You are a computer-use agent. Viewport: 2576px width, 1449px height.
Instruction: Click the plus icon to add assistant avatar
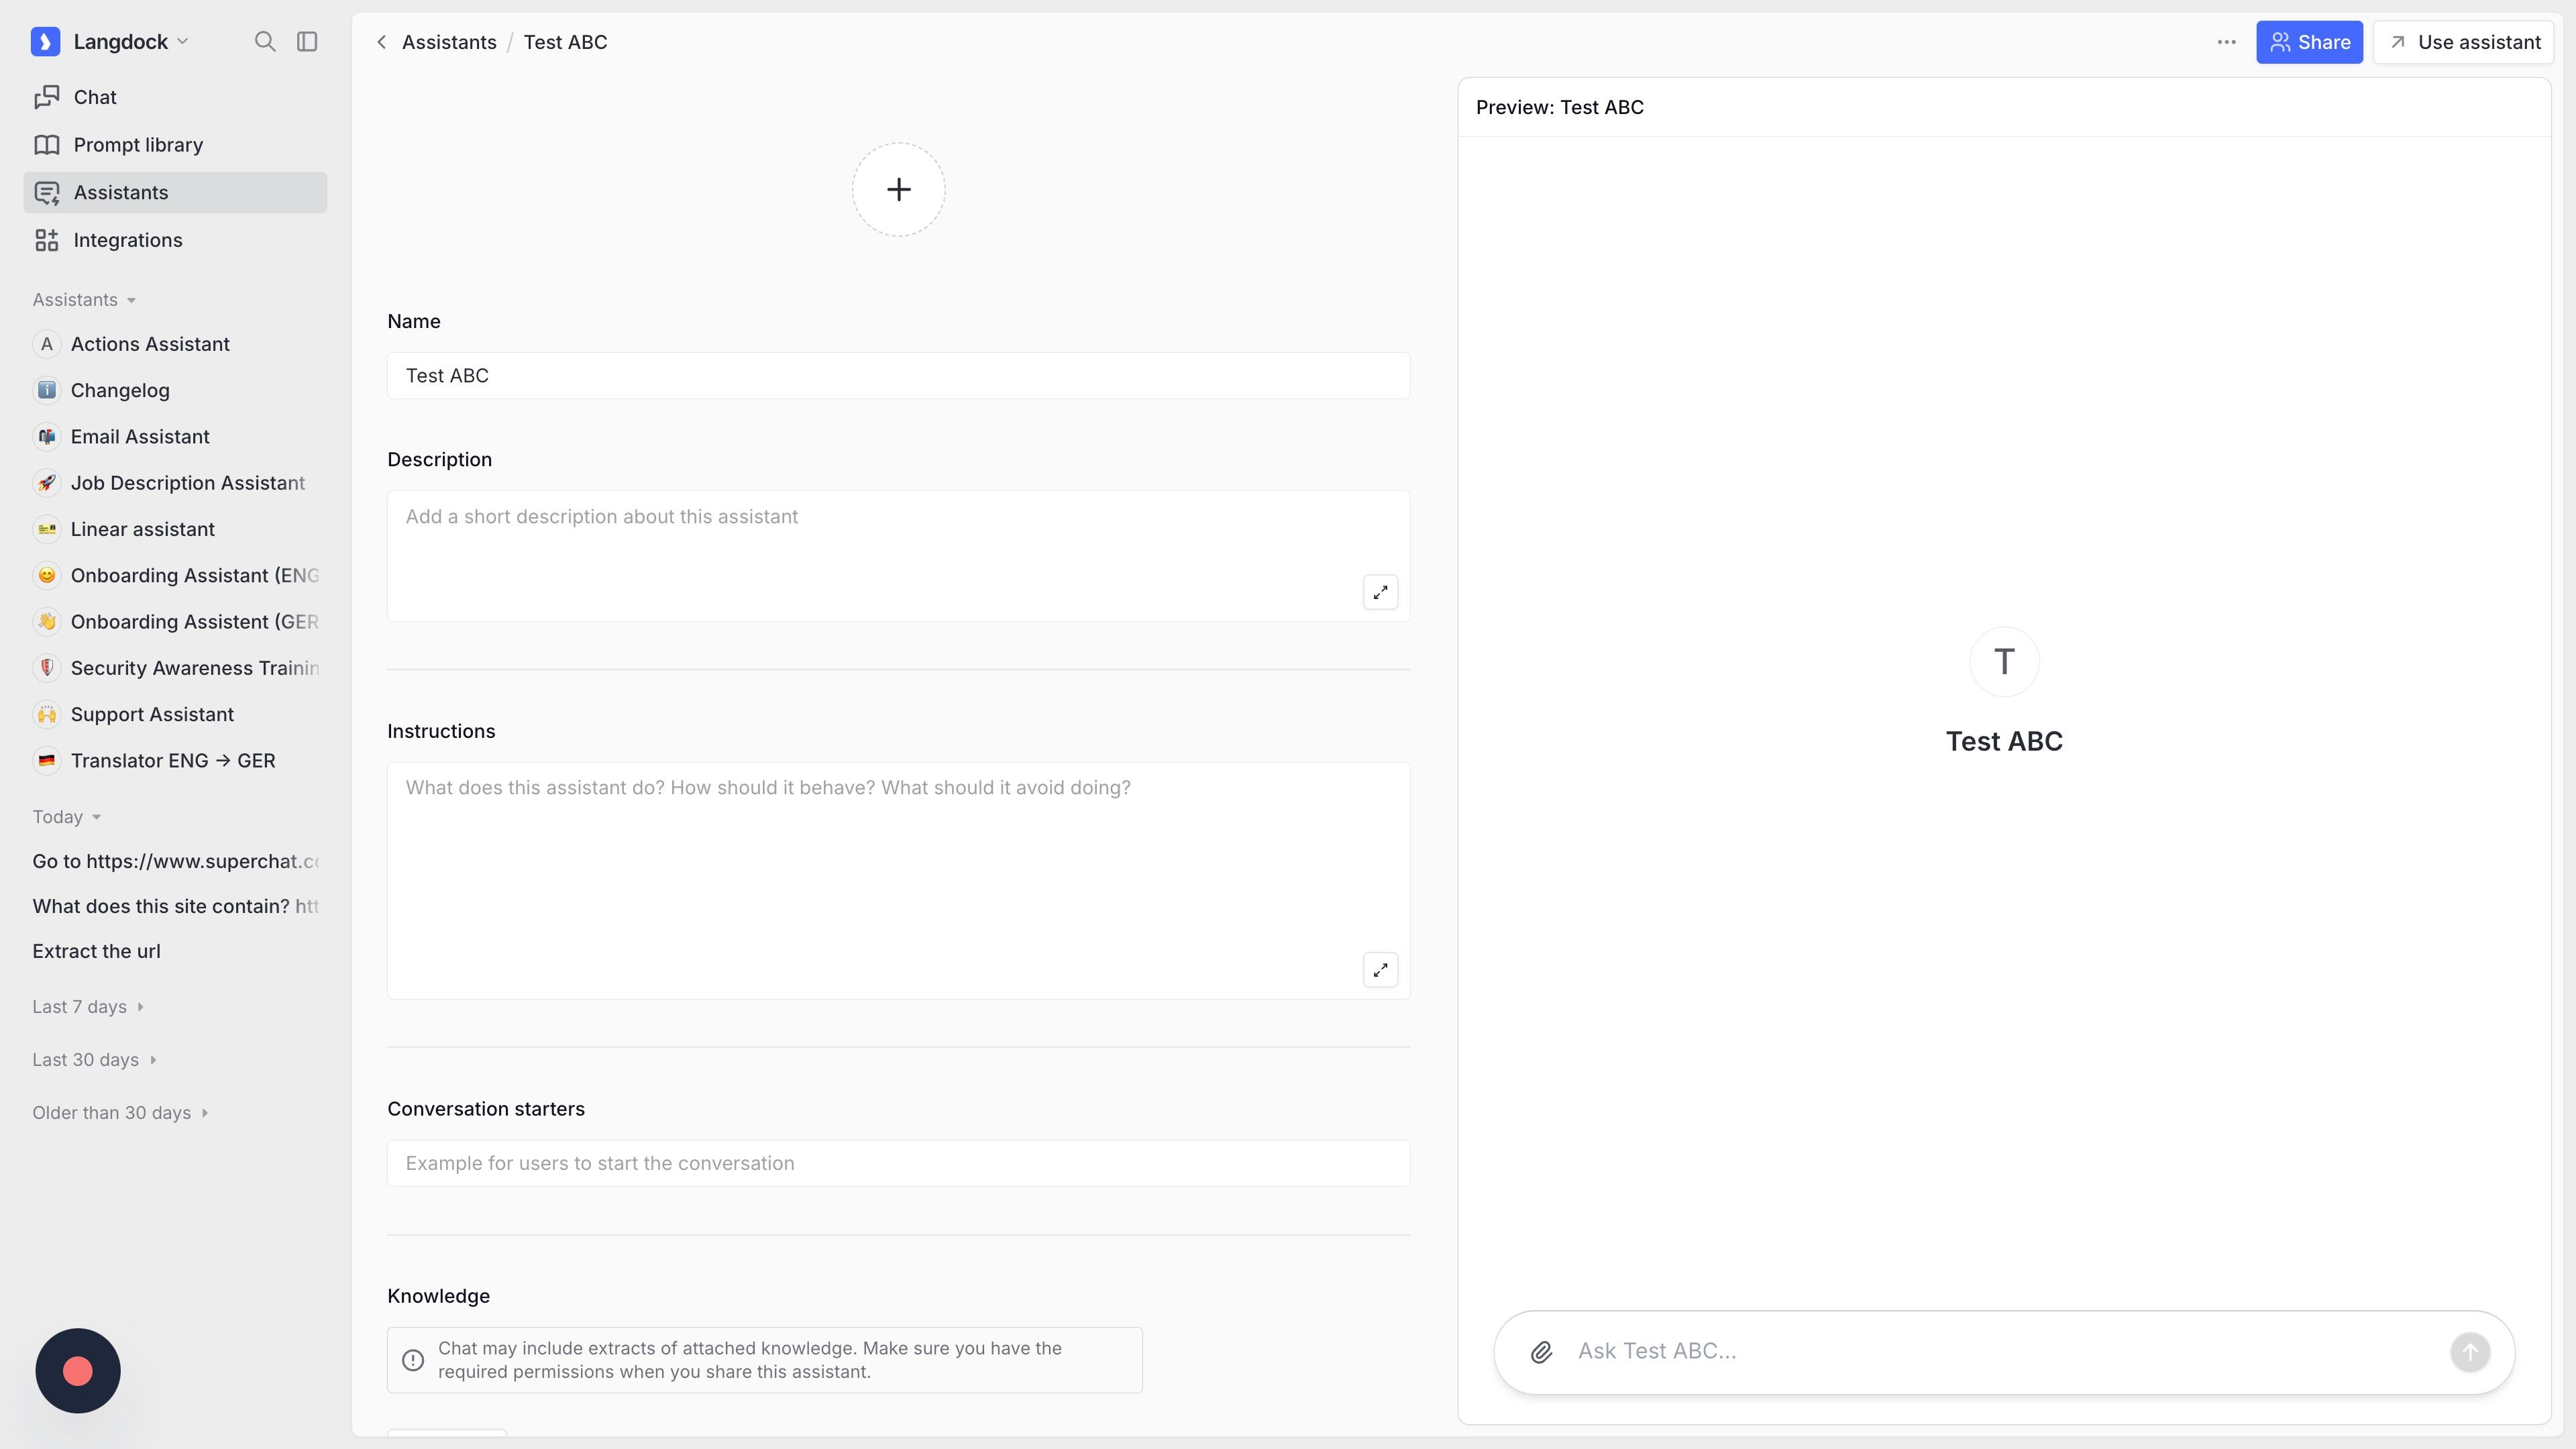click(x=898, y=190)
